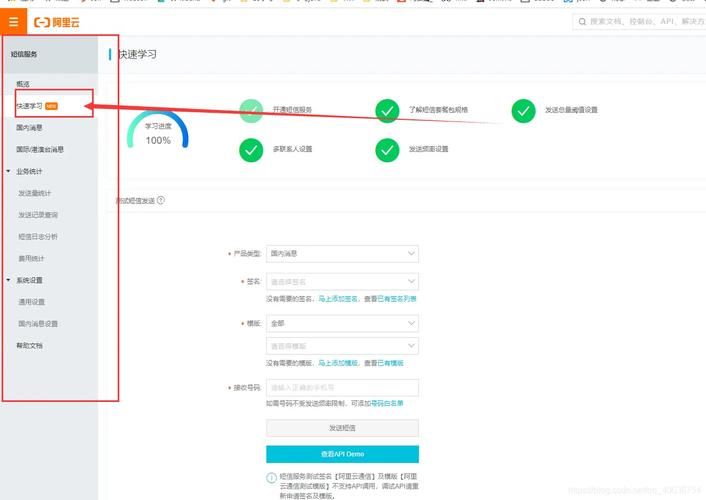706x500 pixels.
Task: Open the orange hamburger menu
Action: pyautogui.click(x=13, y=22)
